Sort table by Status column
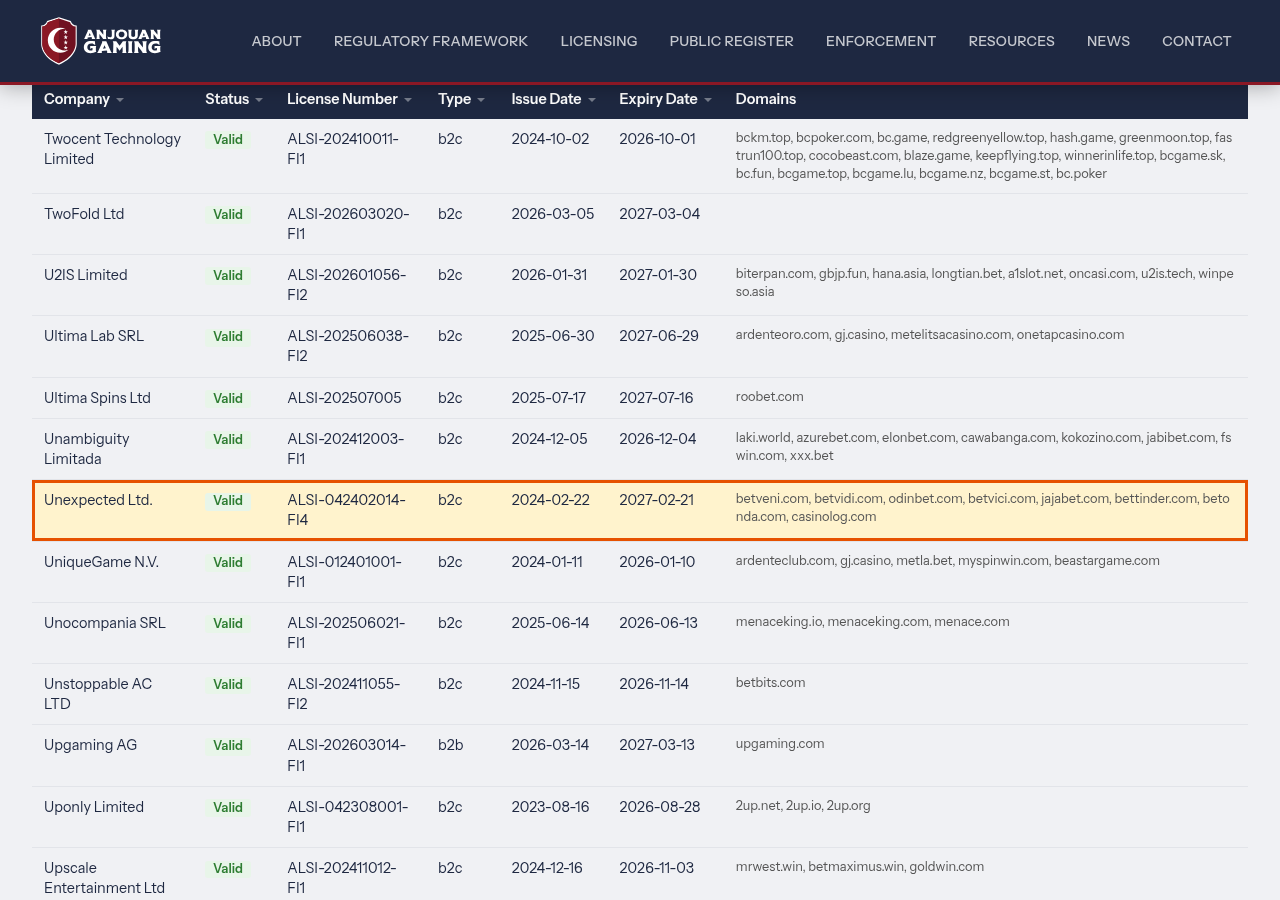 coord(234,99)
